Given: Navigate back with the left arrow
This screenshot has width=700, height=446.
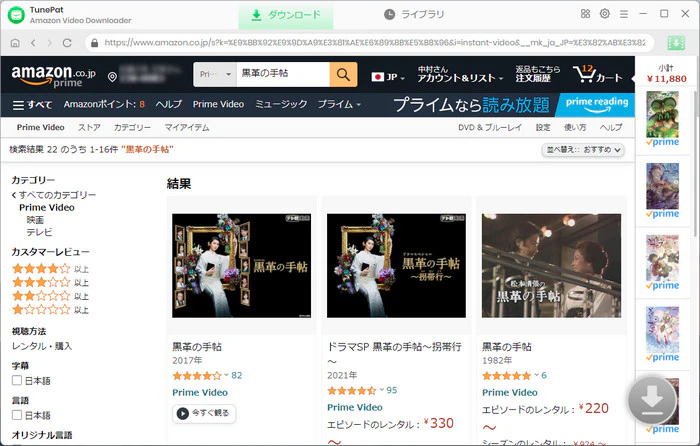Looking at the screenshot, I should pos(33,43).
